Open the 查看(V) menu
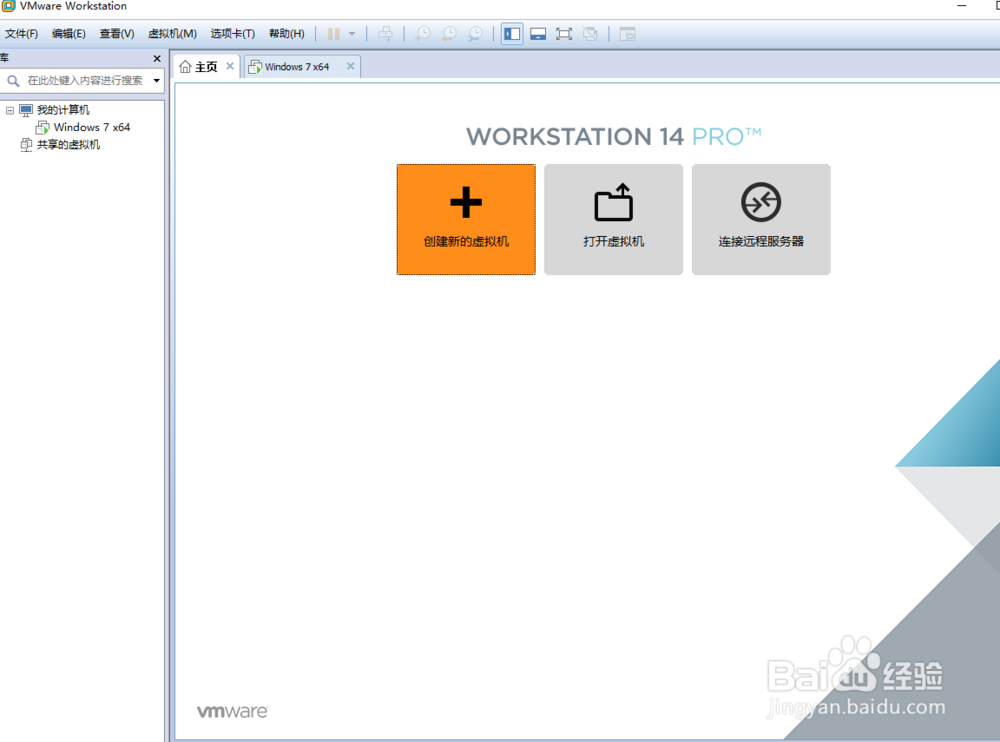This screenshot has width=1000, height=742. [117, 34]
